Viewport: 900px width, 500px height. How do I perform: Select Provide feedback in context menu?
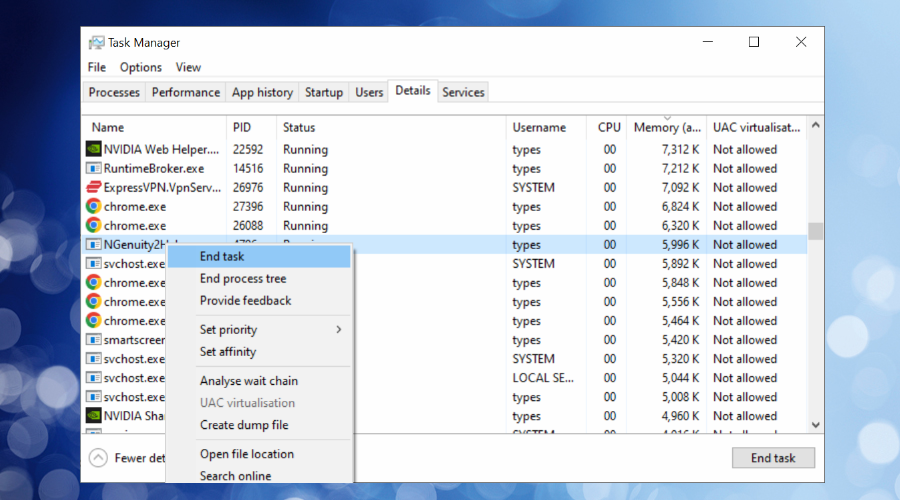259,301
